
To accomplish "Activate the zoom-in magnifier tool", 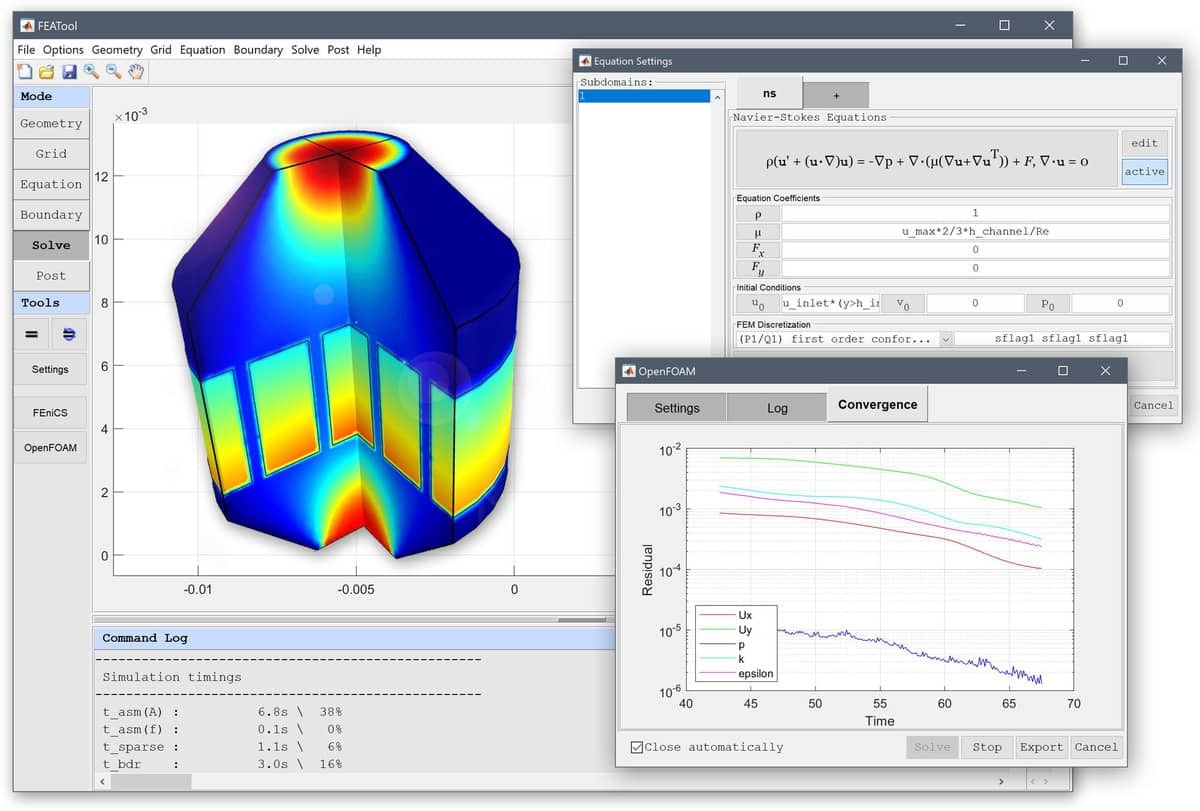I will point(88,72).
